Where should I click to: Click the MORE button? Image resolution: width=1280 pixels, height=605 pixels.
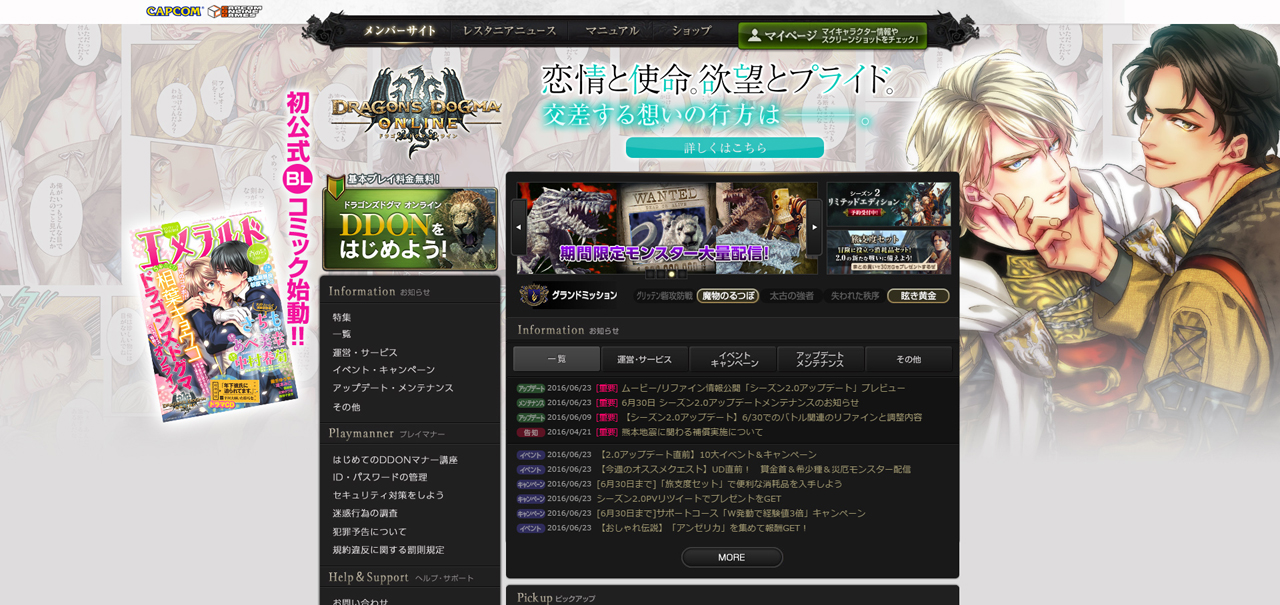tap(732, 557)
